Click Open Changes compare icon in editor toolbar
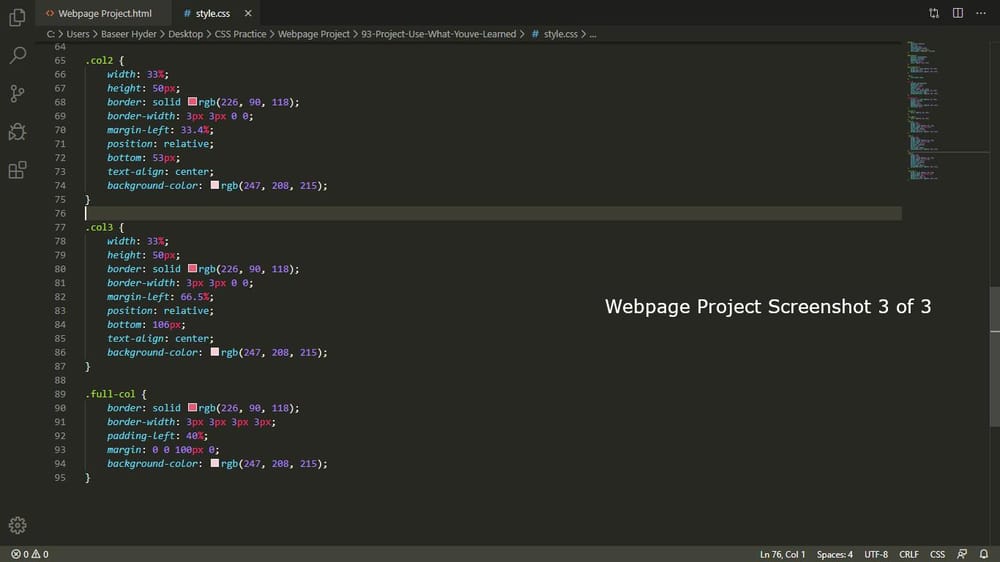Viewport: 1000px width, 562px height. point(934,13)
